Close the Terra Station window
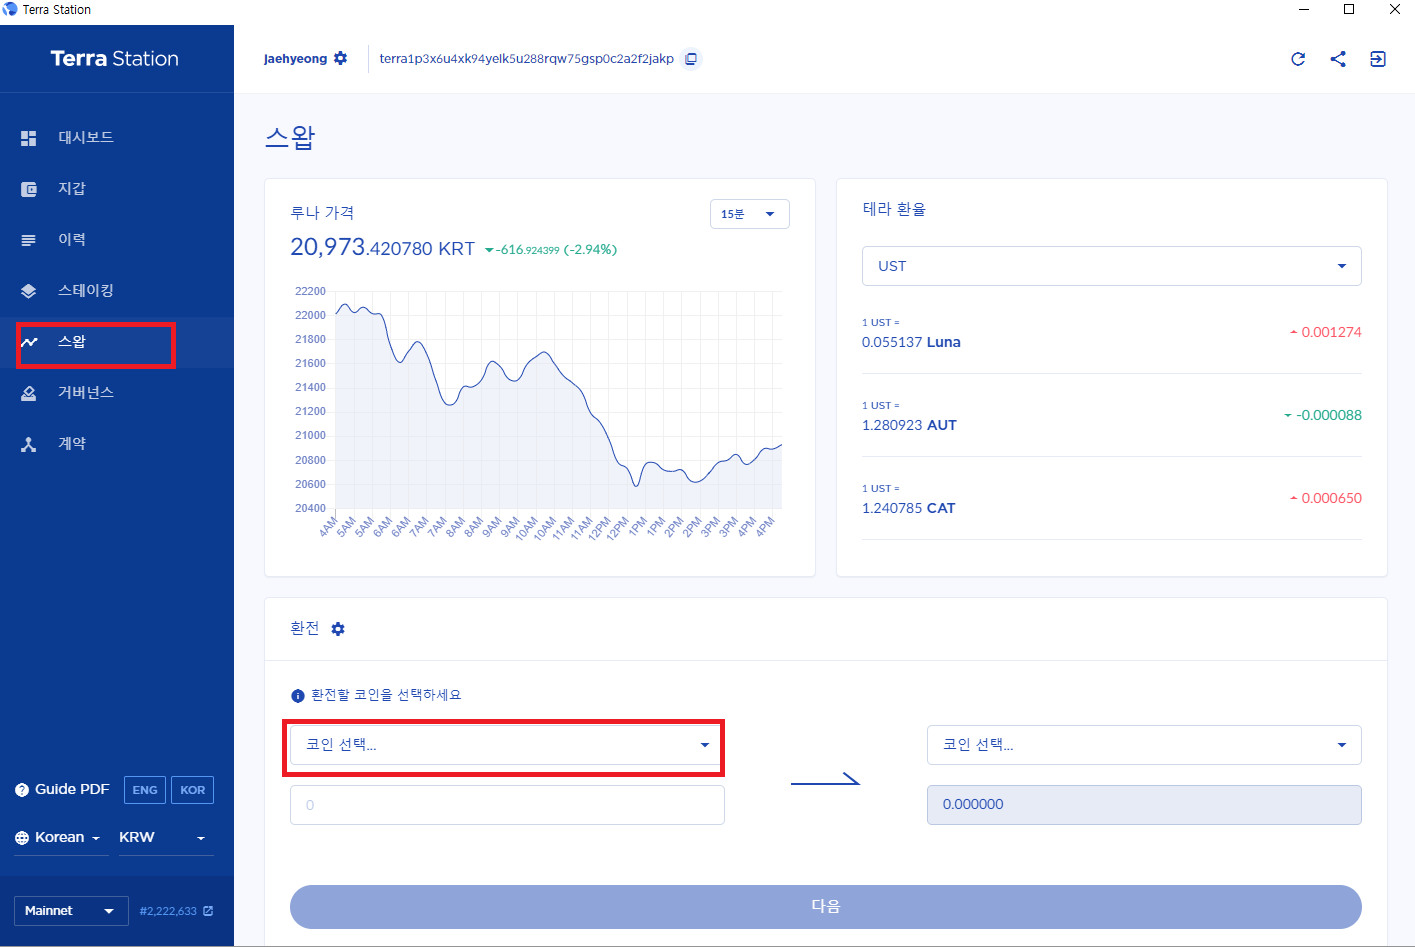This screenshot has height=947, width=1415. (x=1394, y=9)
